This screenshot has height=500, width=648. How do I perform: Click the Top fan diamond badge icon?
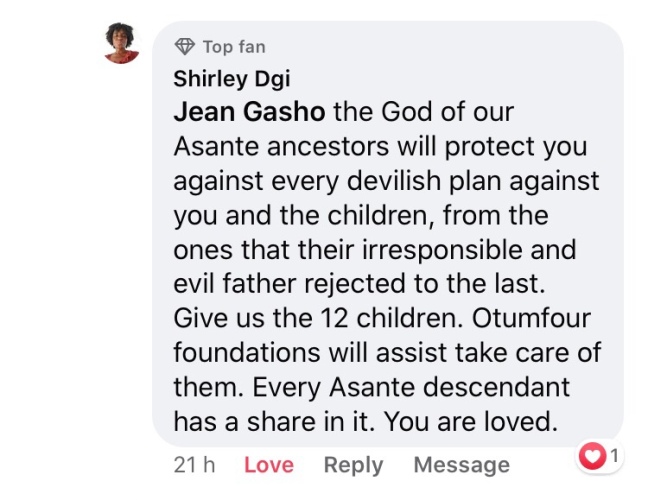[184, 47]
